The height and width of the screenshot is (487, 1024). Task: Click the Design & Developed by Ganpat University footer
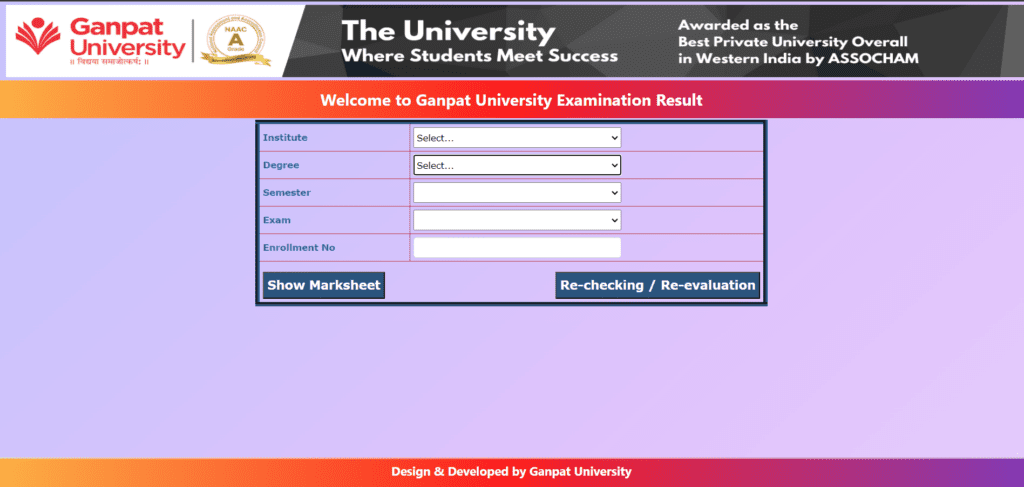511,471
